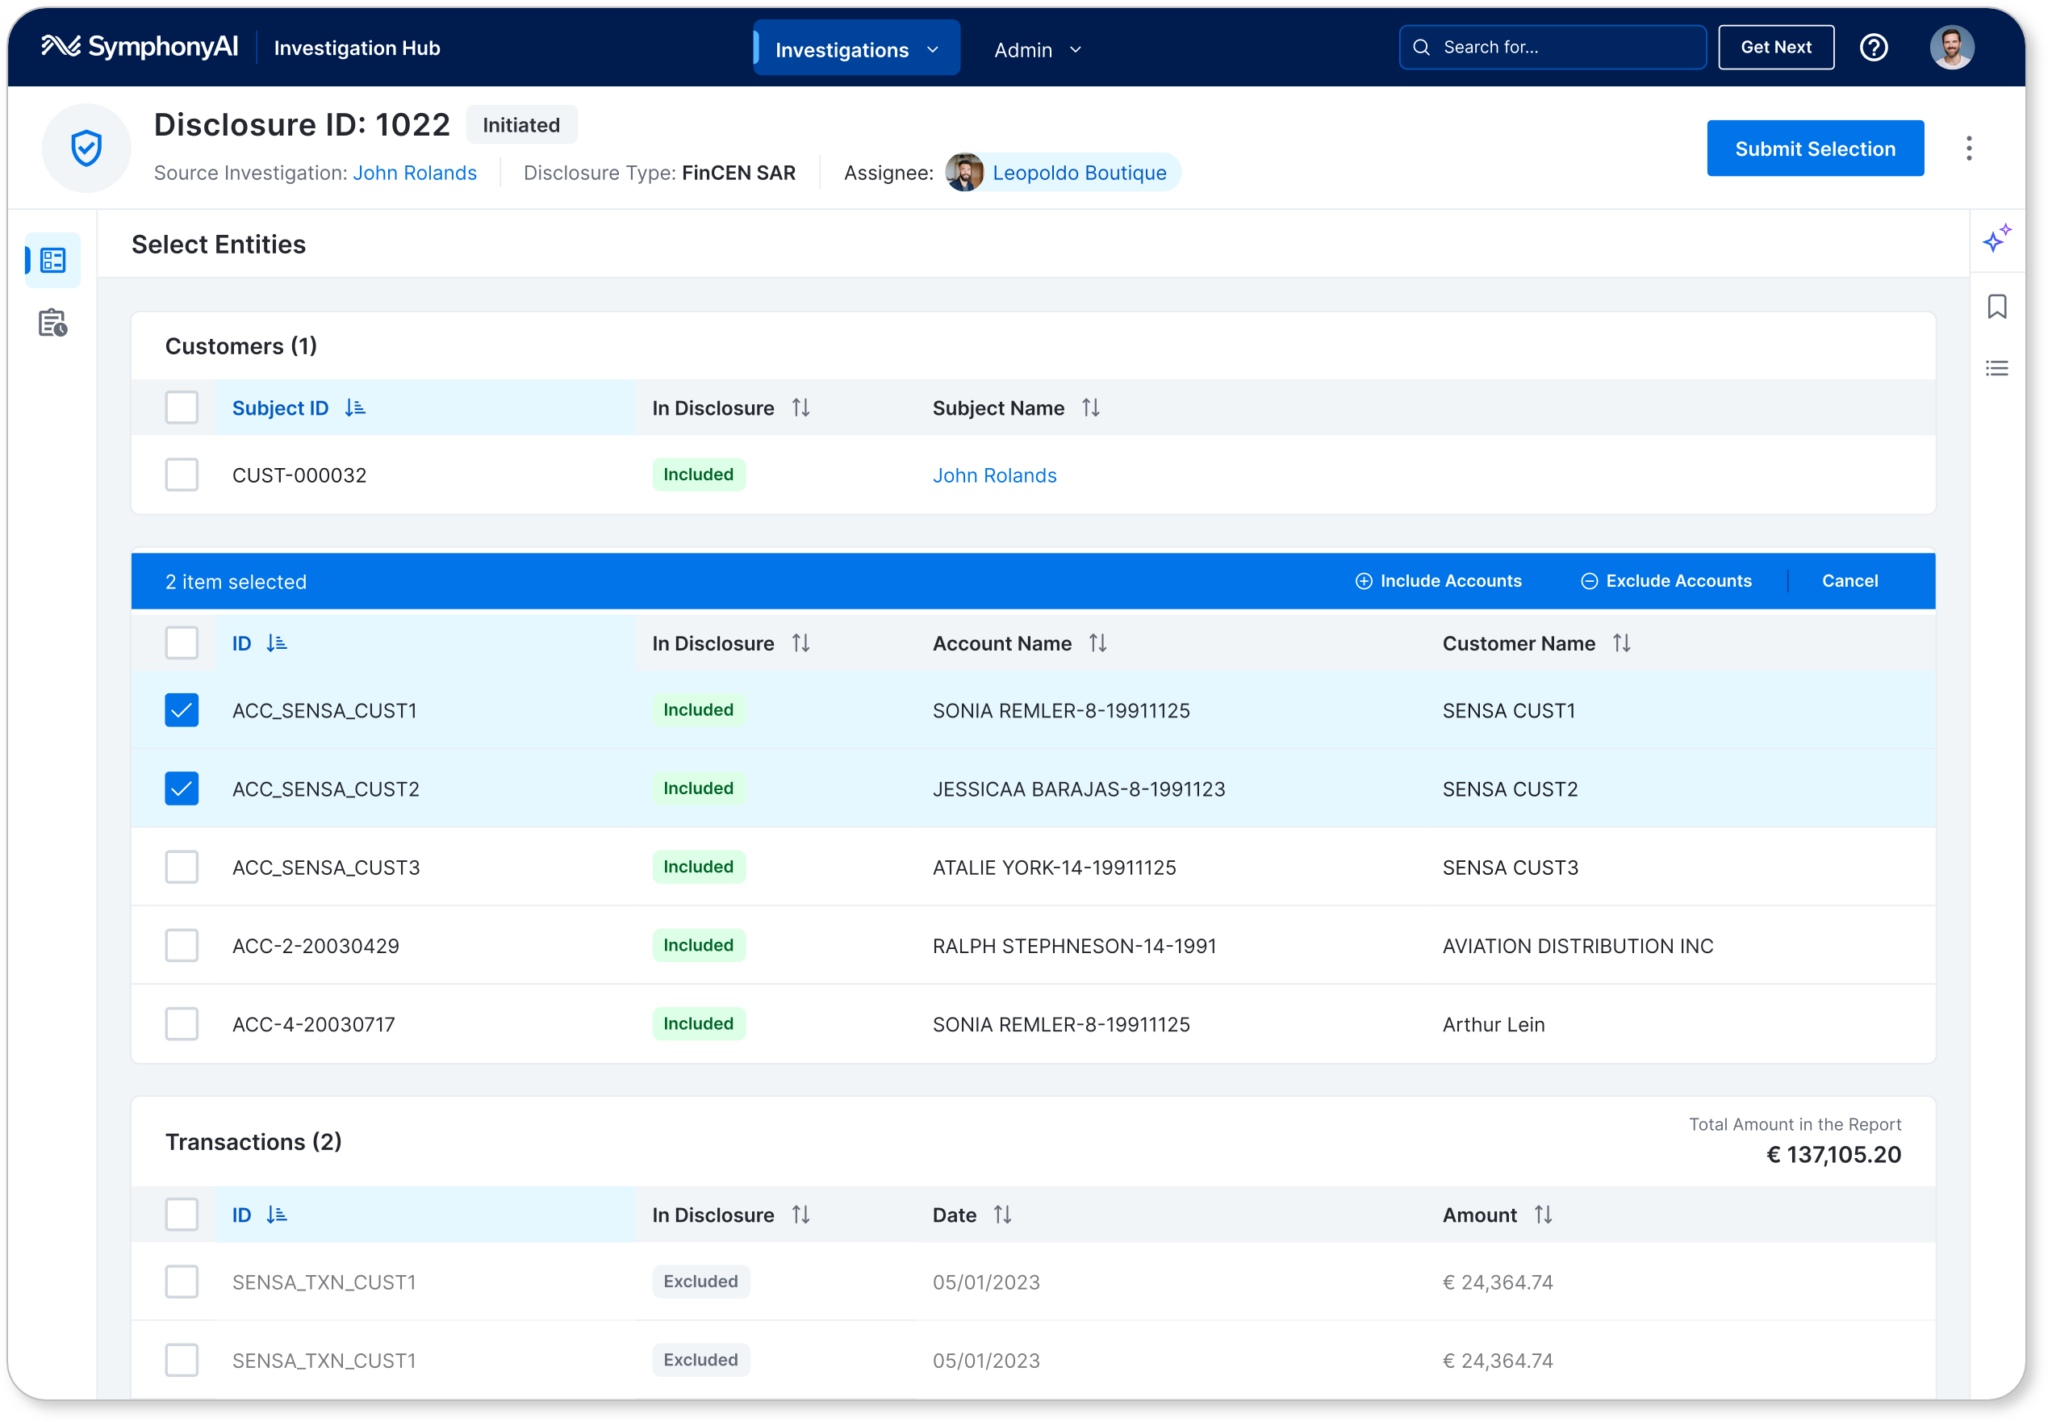Sort customers by Subject Name column
This screenshot has height=1422, width=2048.
pyautogui.click(x=1090, y=408)
